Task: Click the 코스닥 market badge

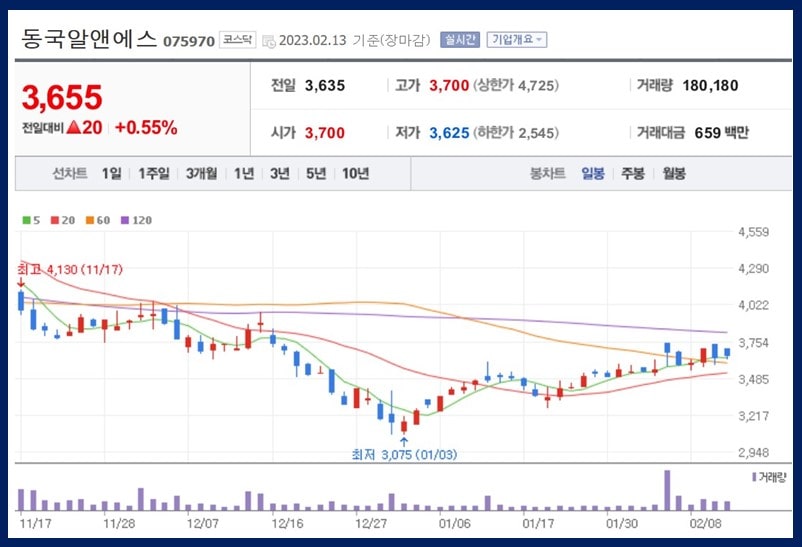Action: pyautogui.click(x=238, y=39)
